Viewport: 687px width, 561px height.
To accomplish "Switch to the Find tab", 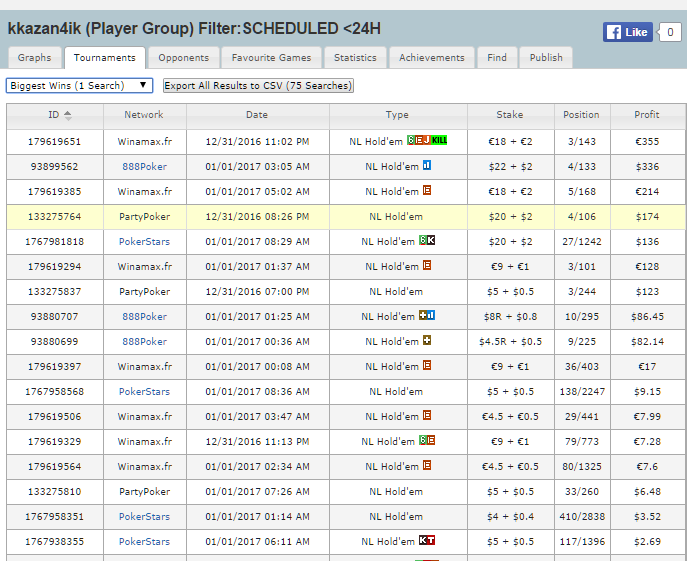I will [497, 57].
